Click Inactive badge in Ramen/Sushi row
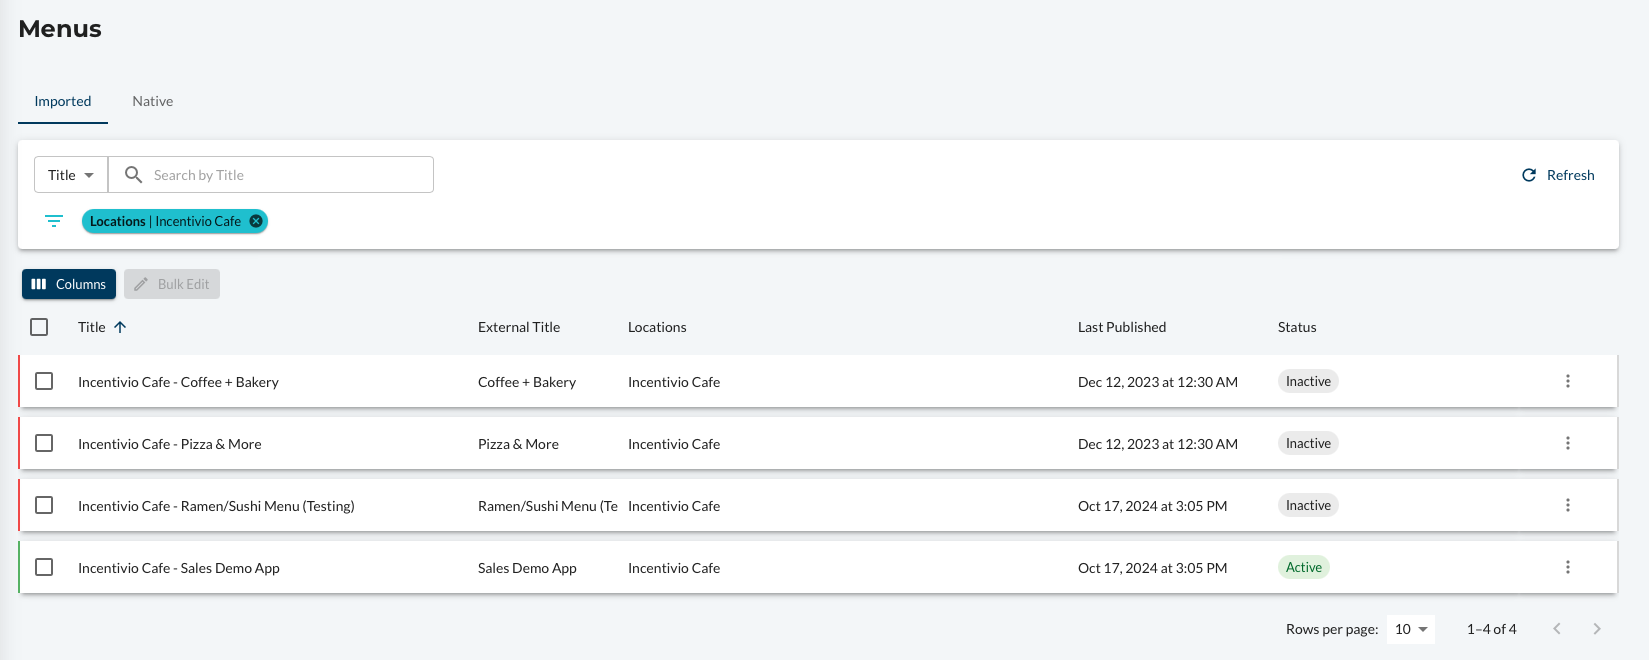Screen dimensions: 1649x660 coord(1308,505)
